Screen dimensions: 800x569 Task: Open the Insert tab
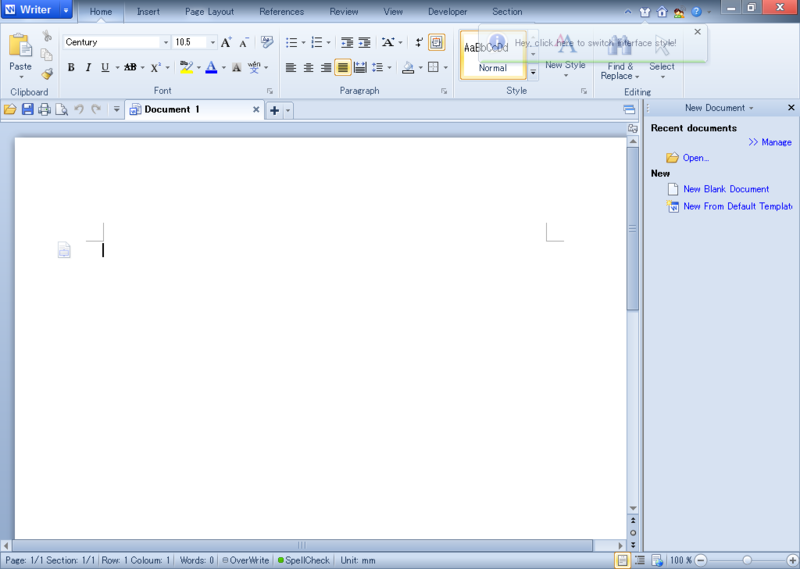click(x=148, y=11)
